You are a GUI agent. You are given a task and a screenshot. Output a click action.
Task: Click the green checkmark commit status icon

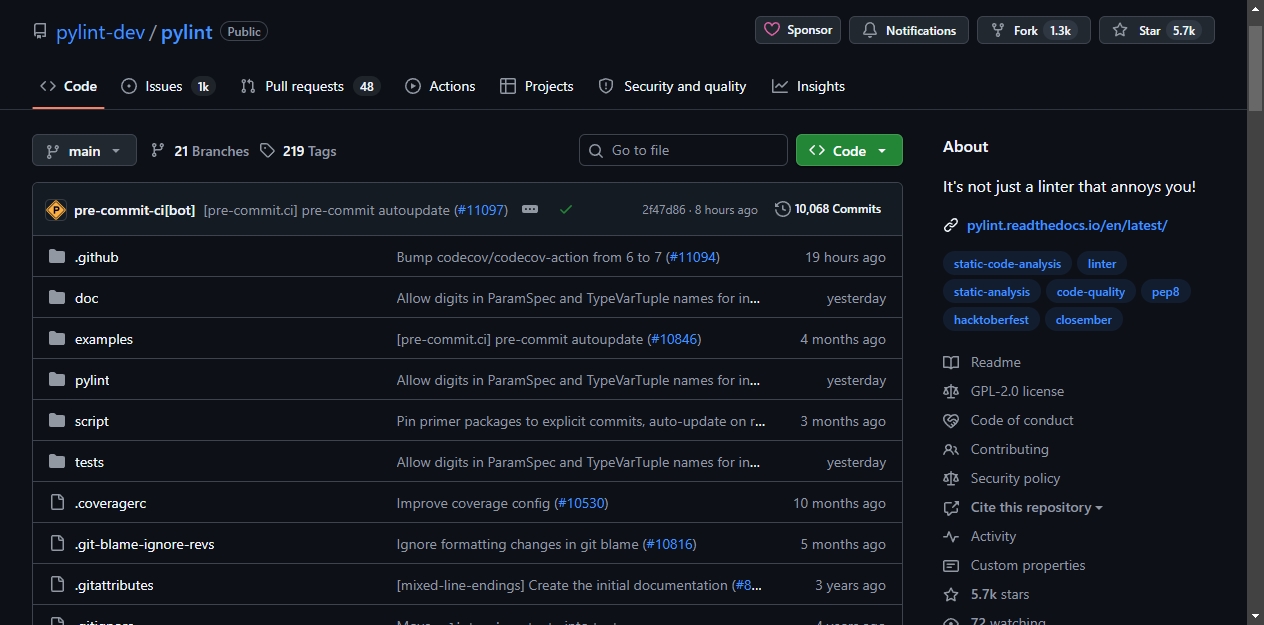pos(566,210)
